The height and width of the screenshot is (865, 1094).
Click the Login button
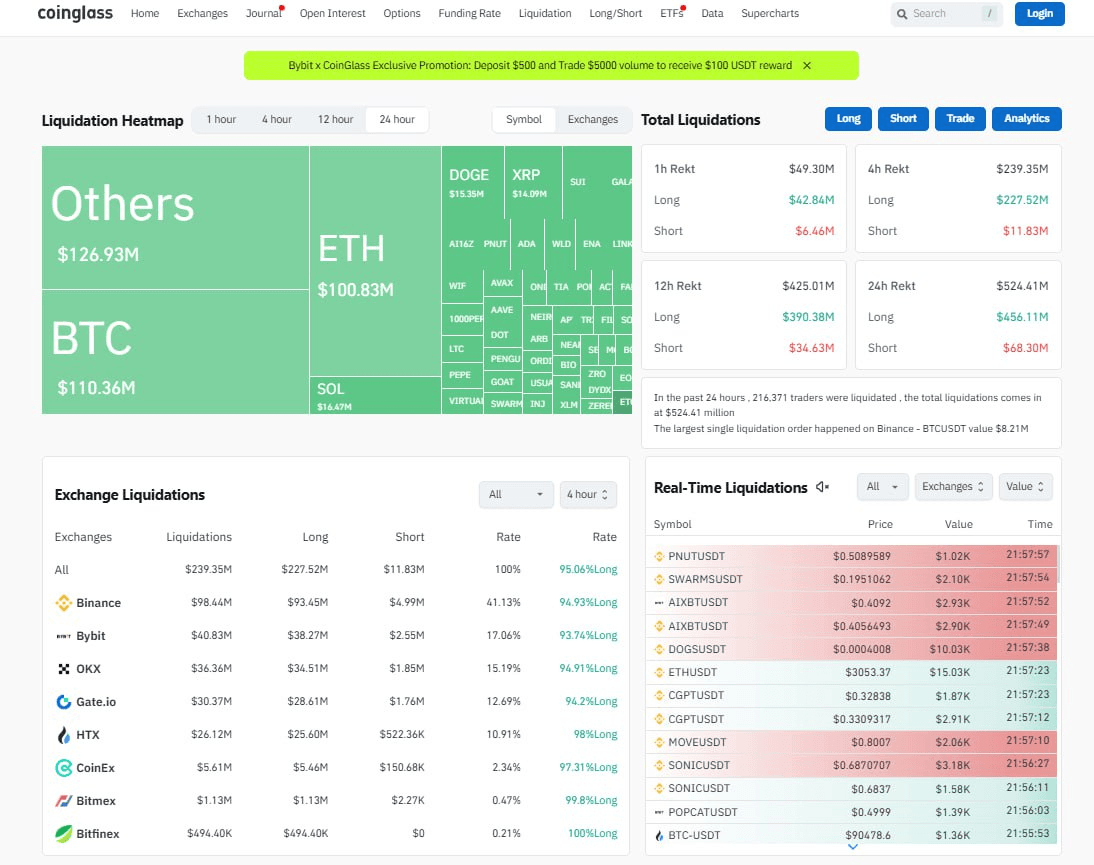click(1040, 14)
